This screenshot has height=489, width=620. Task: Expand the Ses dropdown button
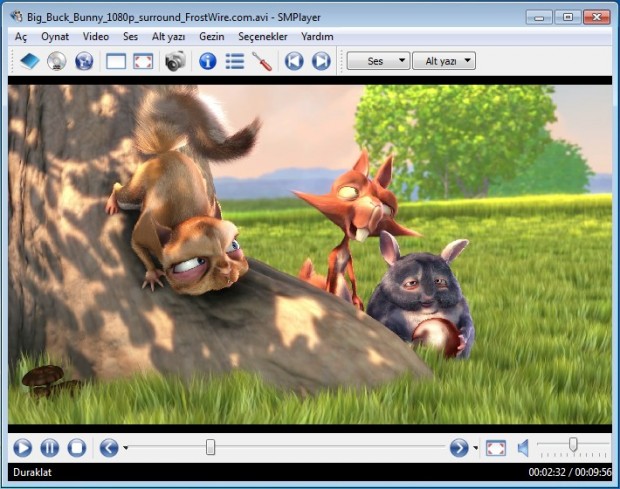click(x=378, y=61)
